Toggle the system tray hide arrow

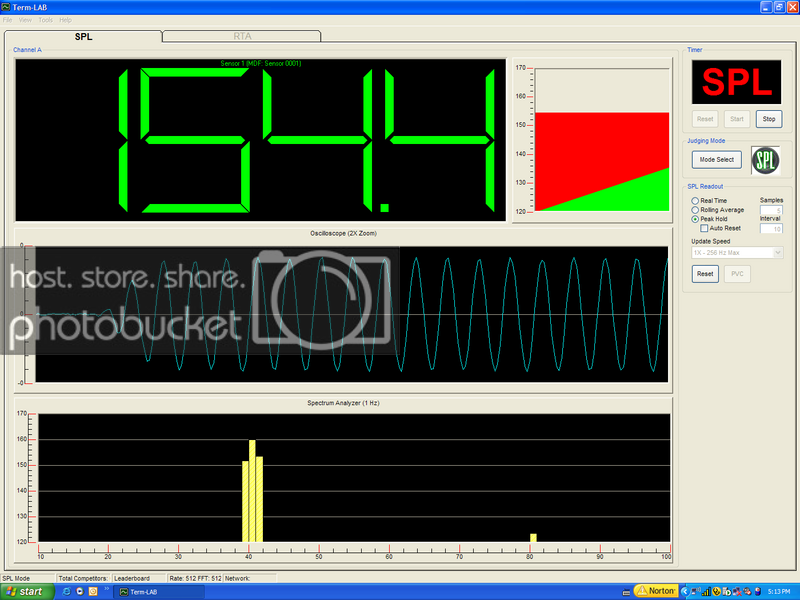(685, 592)
